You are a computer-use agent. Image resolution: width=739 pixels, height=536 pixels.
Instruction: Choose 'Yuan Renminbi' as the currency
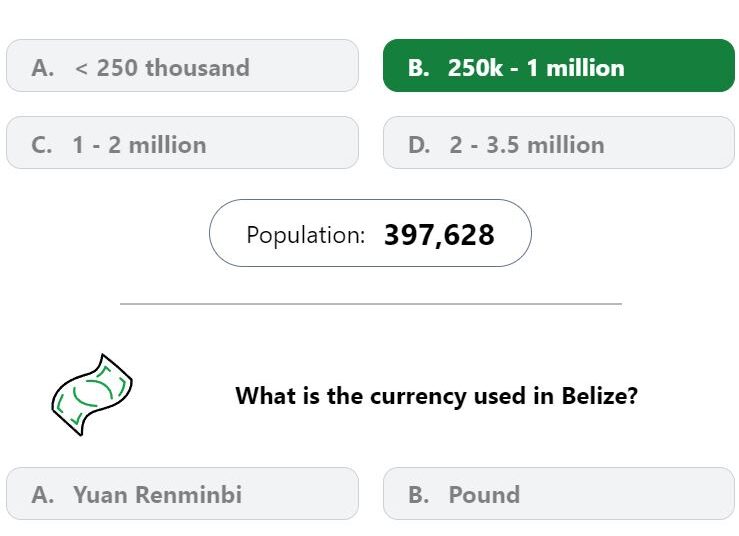[182, 494]
